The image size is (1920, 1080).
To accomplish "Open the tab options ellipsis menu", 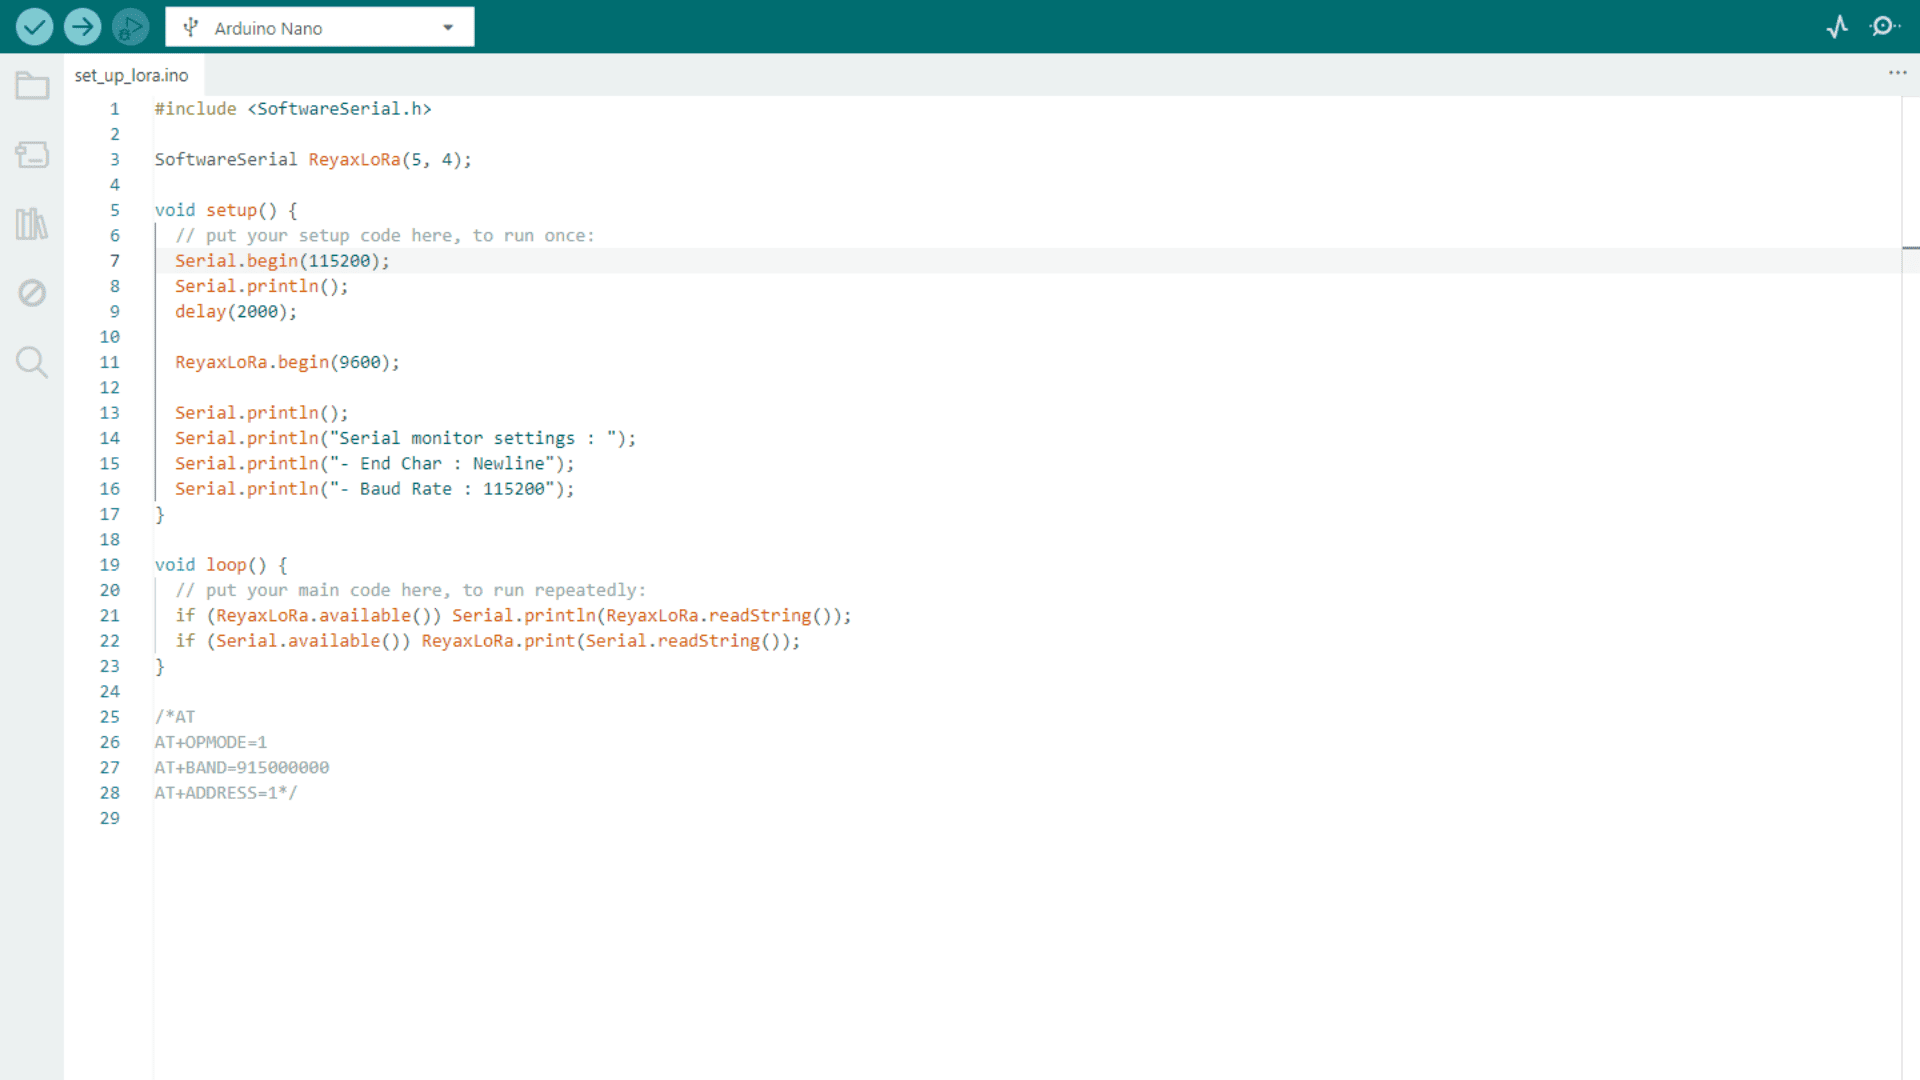I will [x=1897, y=73].
